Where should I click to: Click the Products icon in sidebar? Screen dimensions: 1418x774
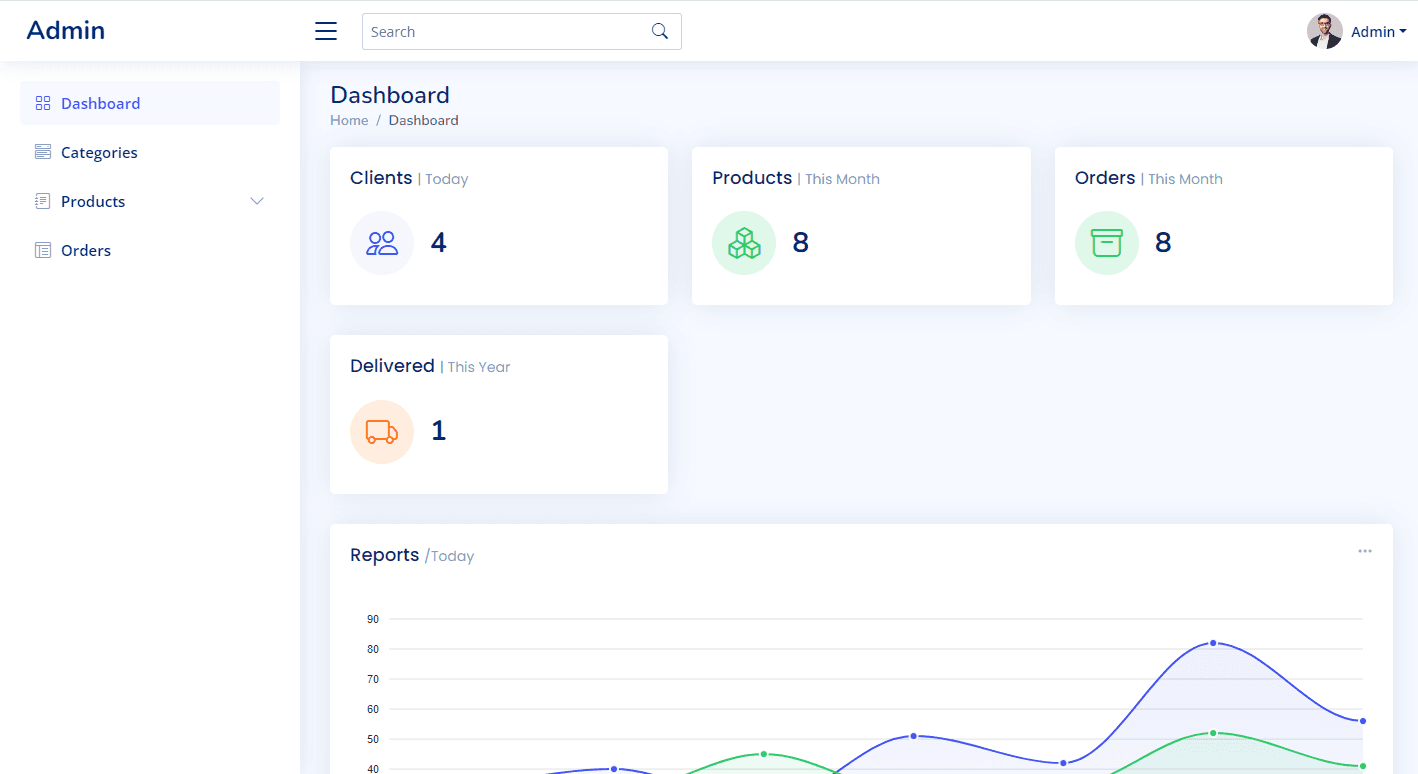tap(43, 201)
